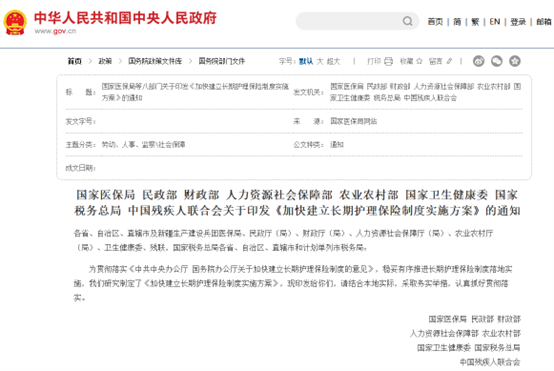The image size is (554, 371).
Task: Click the www.gov.cn address text
Action: tap(55, 31)
